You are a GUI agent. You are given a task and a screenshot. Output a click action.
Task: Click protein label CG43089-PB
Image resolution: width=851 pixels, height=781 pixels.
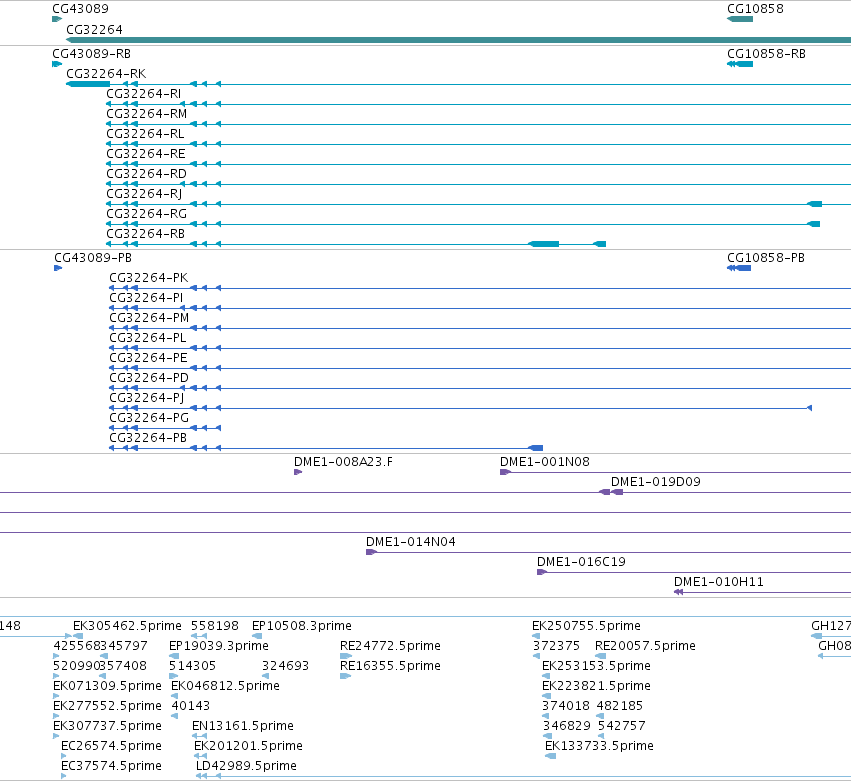93,258
